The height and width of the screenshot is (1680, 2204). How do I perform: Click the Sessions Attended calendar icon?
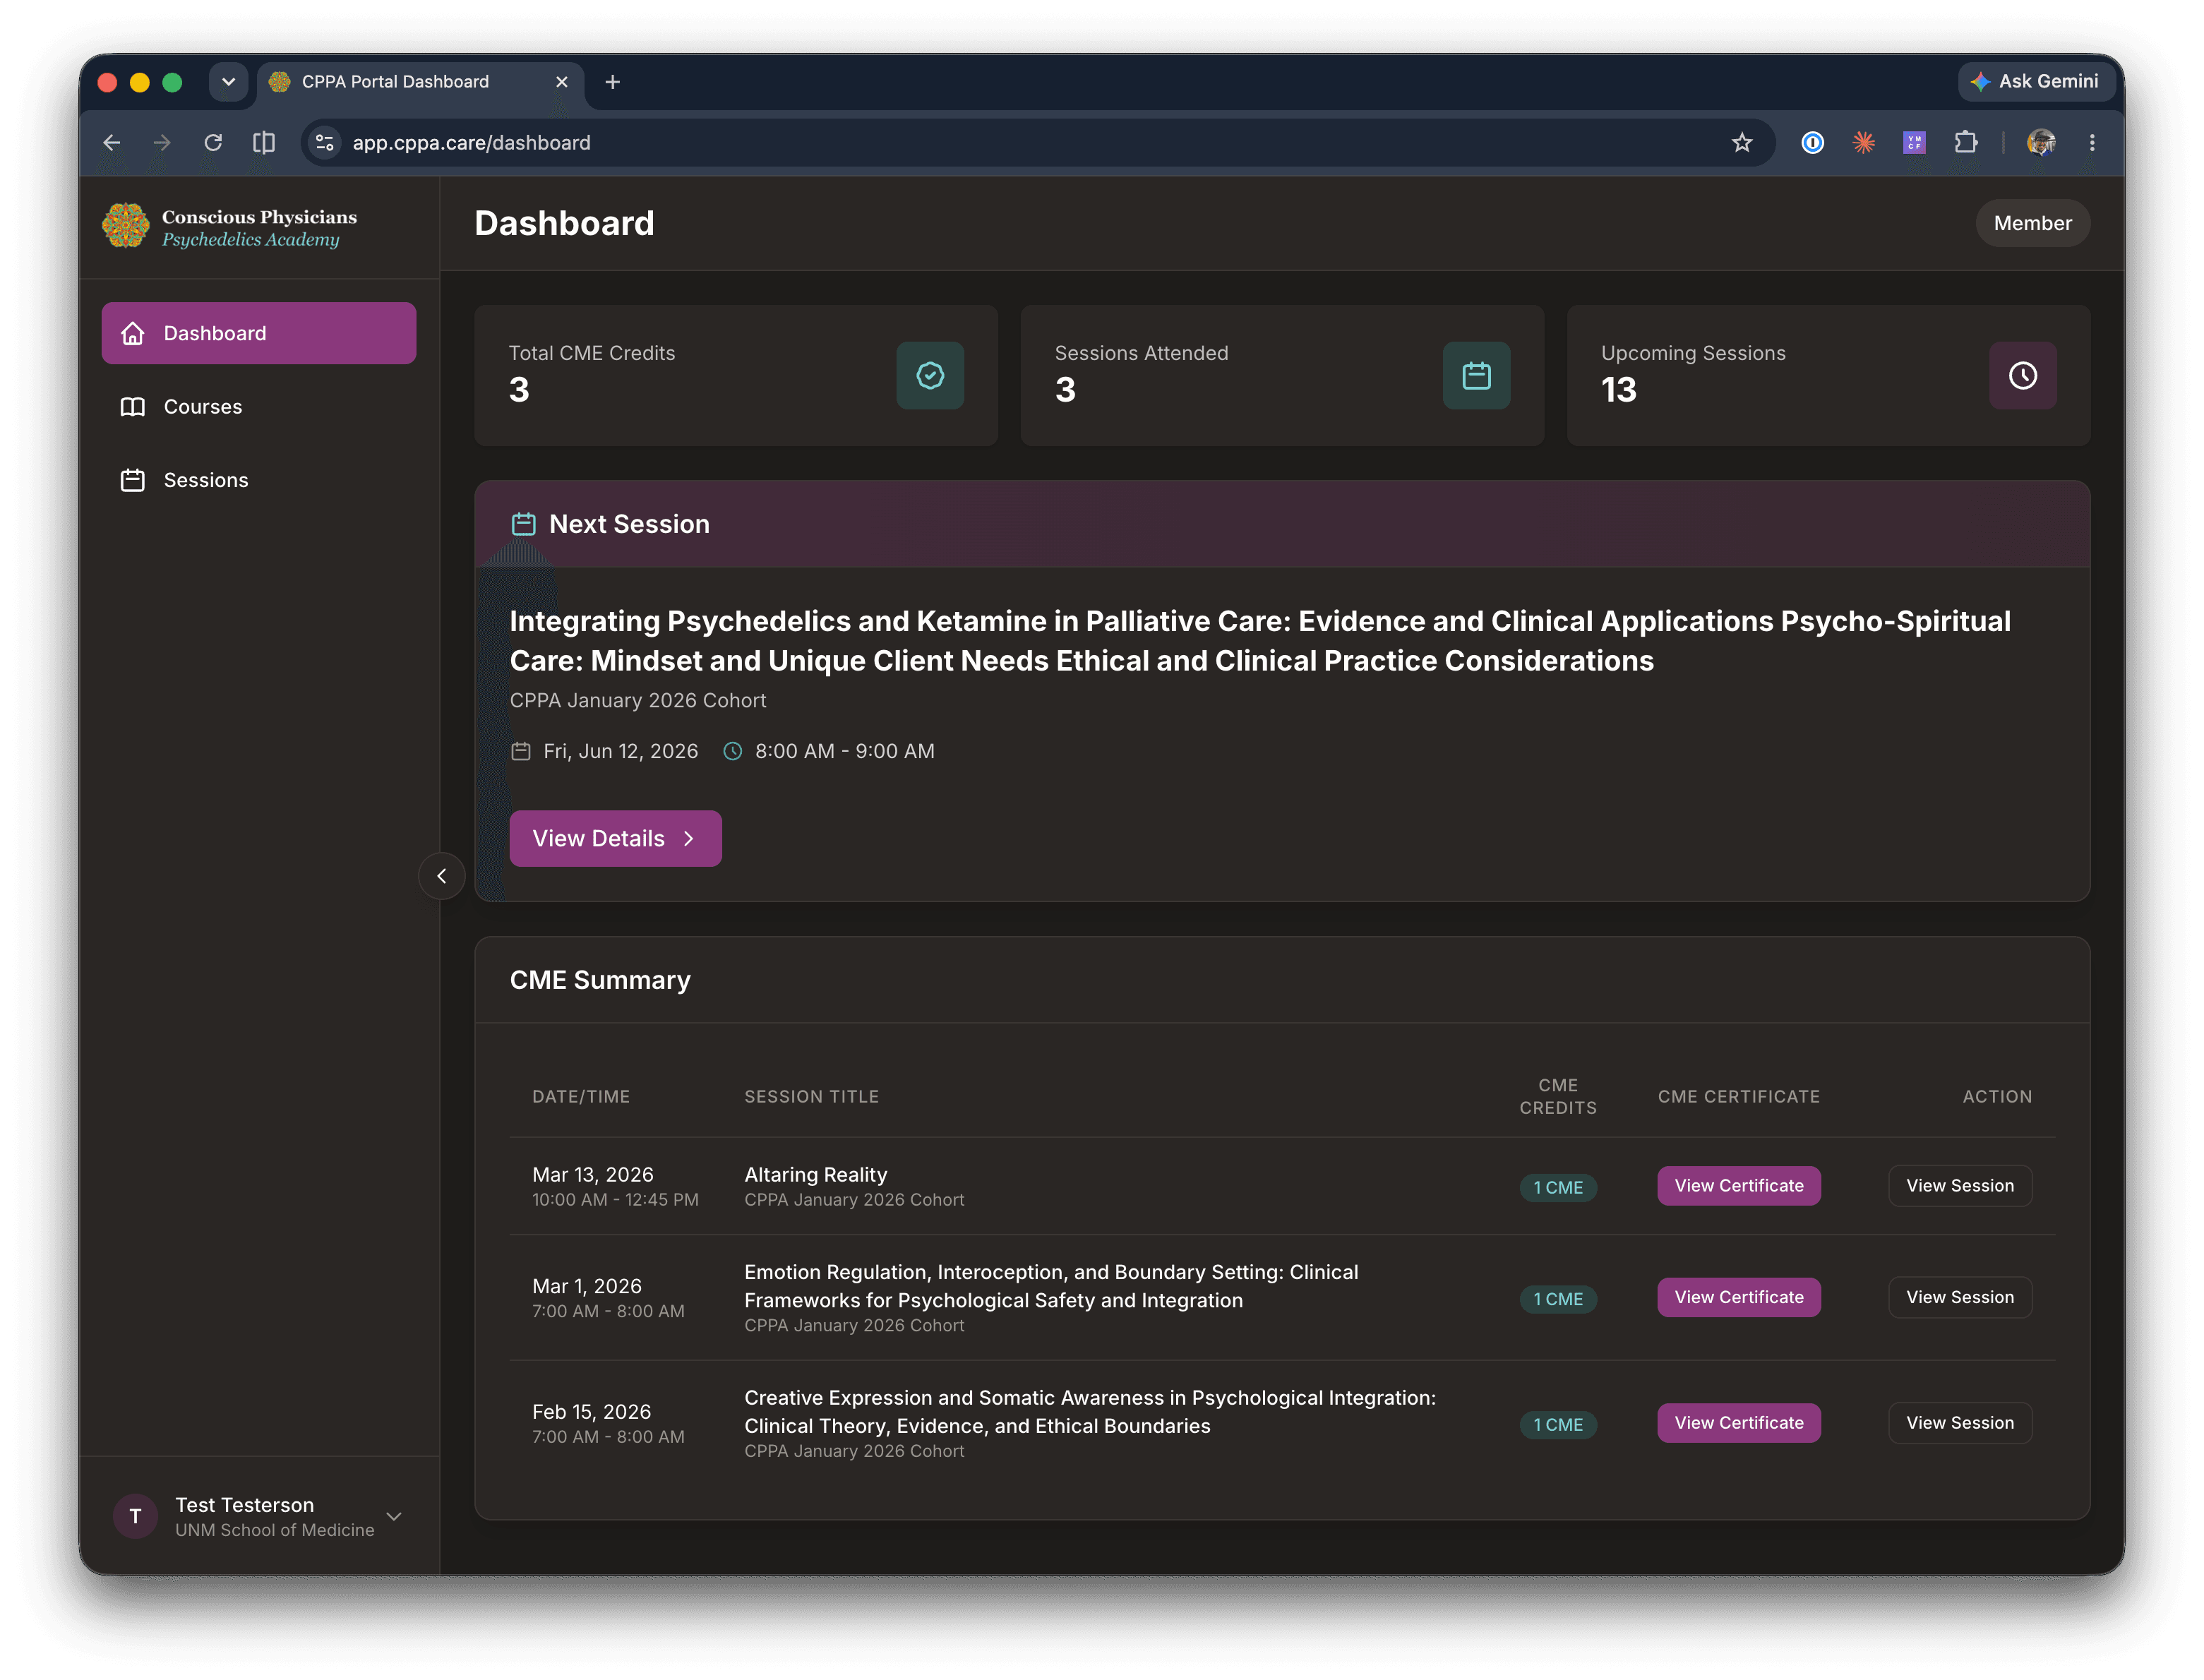[x=1476, y=376]
